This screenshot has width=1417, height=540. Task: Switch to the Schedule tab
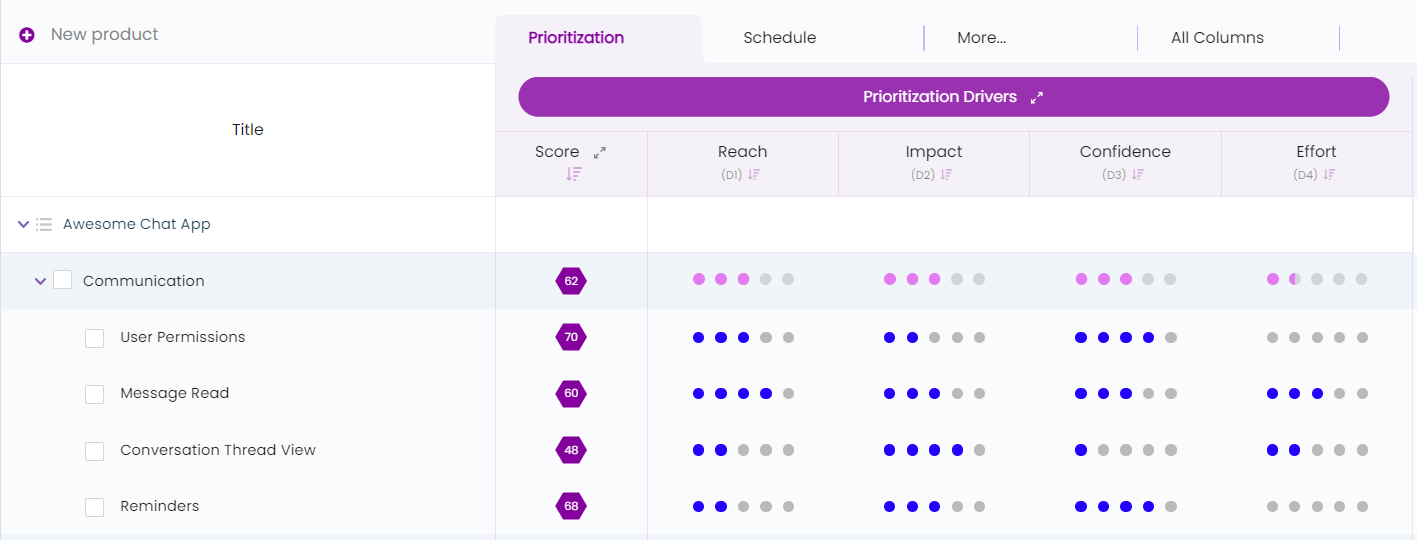(x=779, y=38)
